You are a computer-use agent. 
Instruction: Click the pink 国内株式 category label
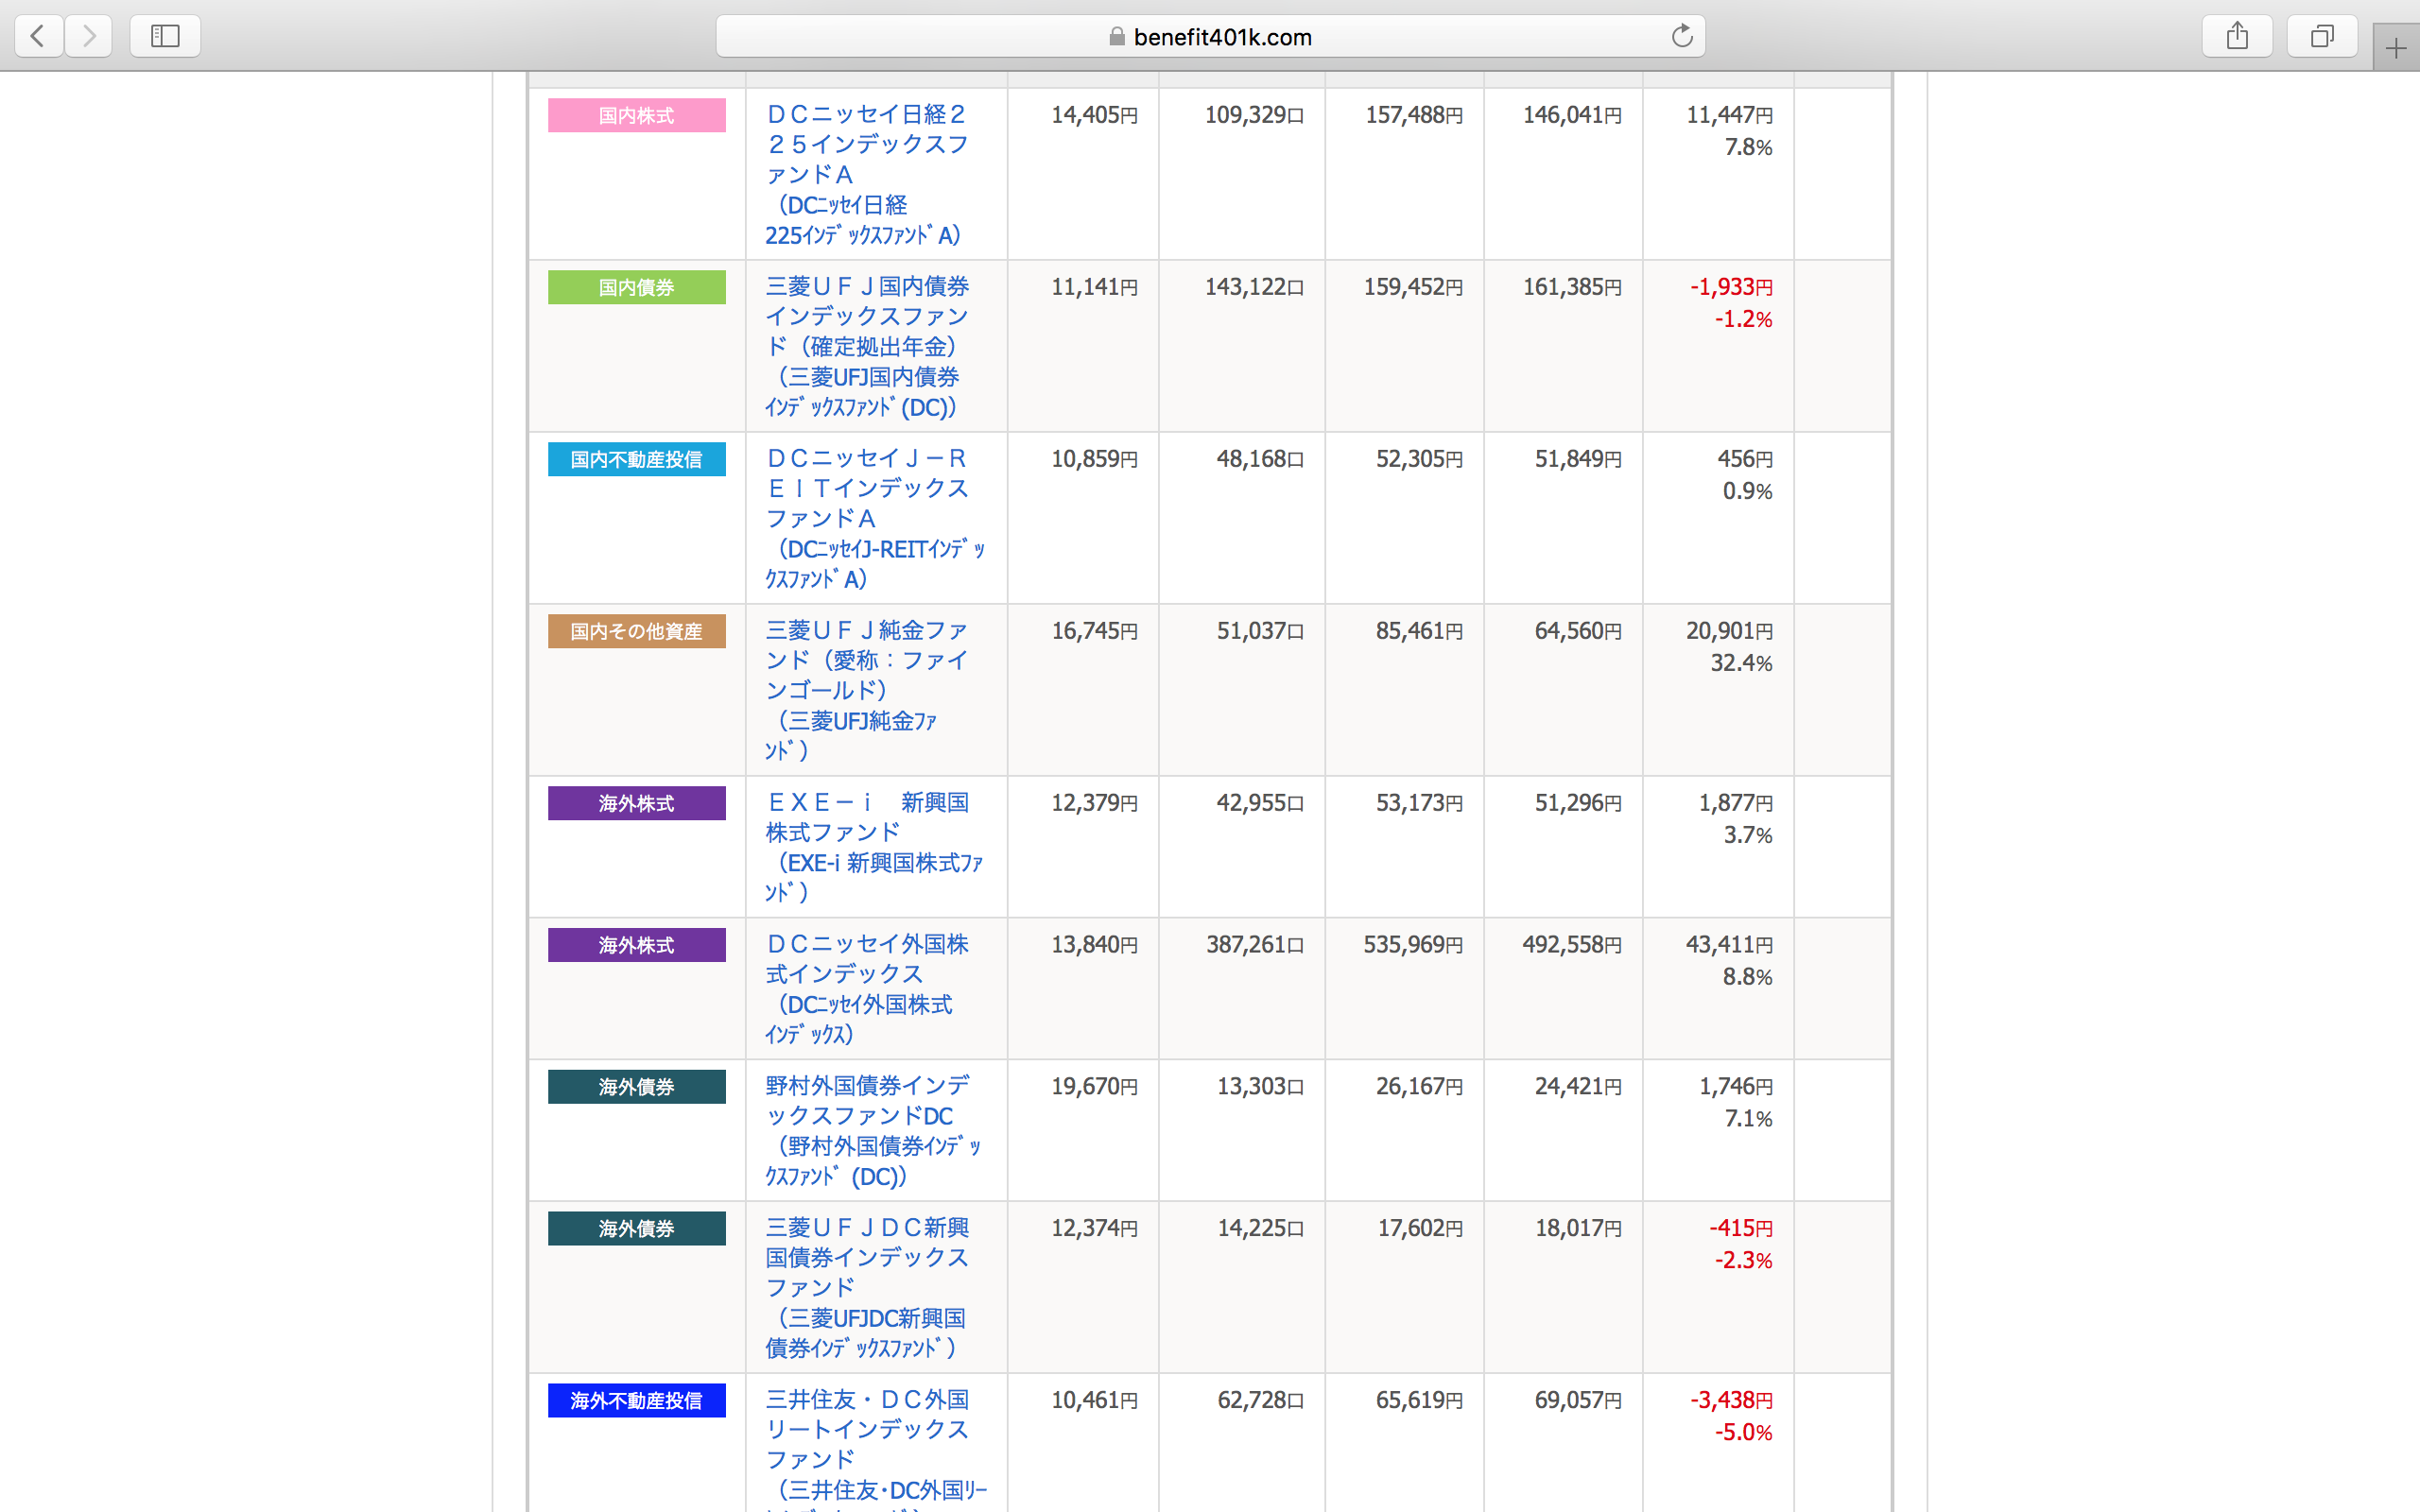coord(636,115)
